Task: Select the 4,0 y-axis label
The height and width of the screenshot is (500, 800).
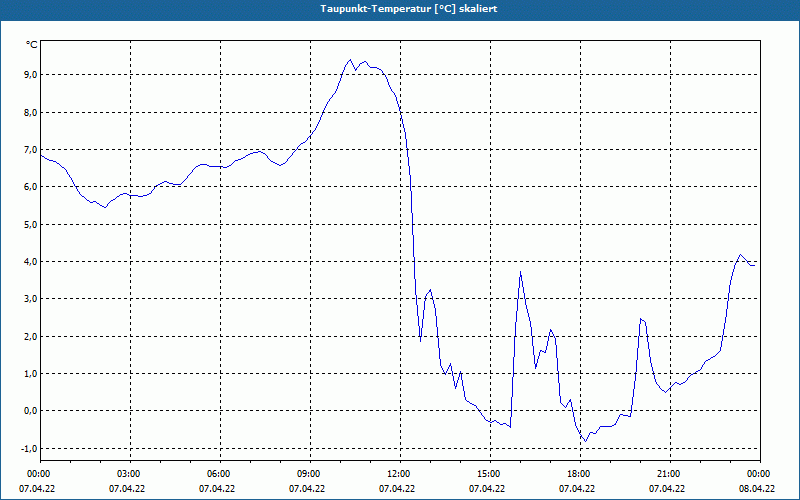Action: tap(30, 262)
